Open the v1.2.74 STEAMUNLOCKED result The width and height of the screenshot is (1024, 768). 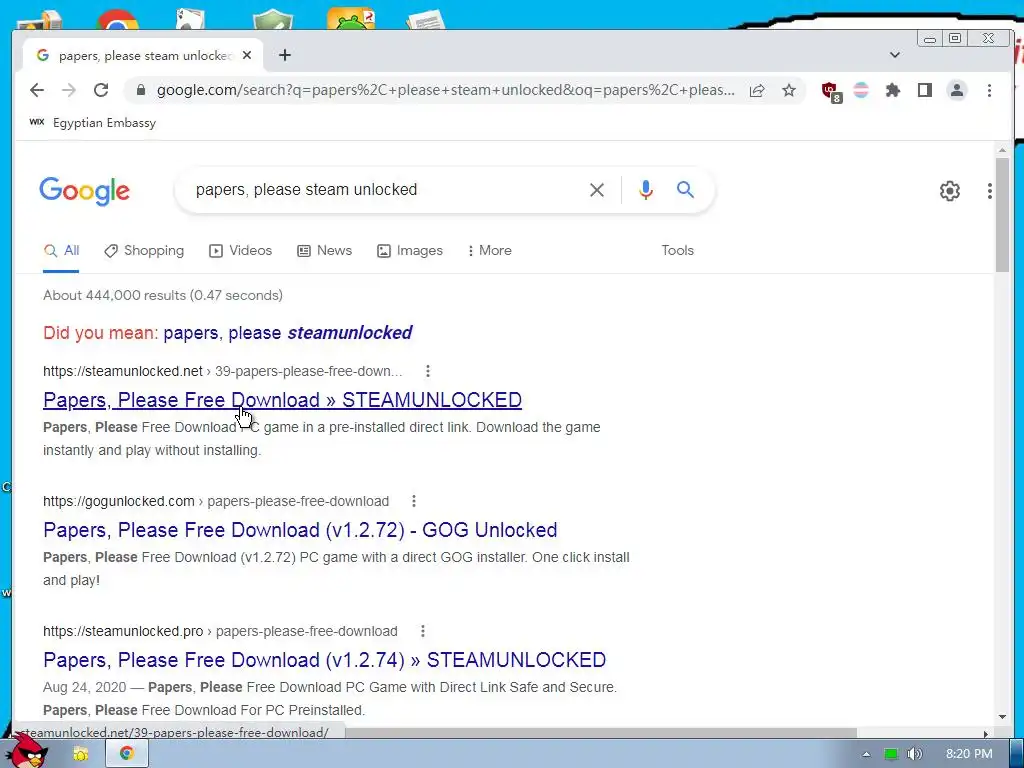tap(325, 660)
